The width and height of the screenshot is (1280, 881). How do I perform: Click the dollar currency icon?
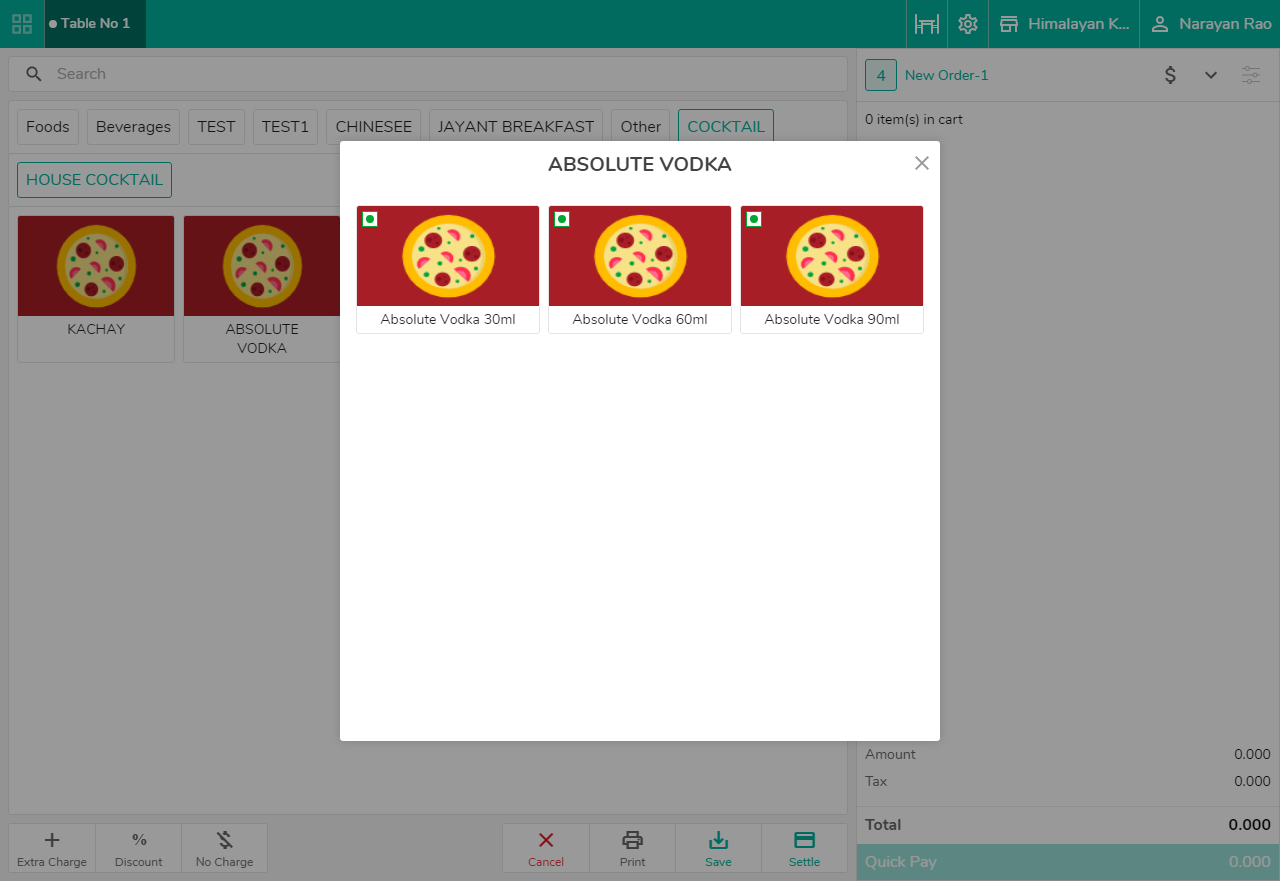(1170, 75)
